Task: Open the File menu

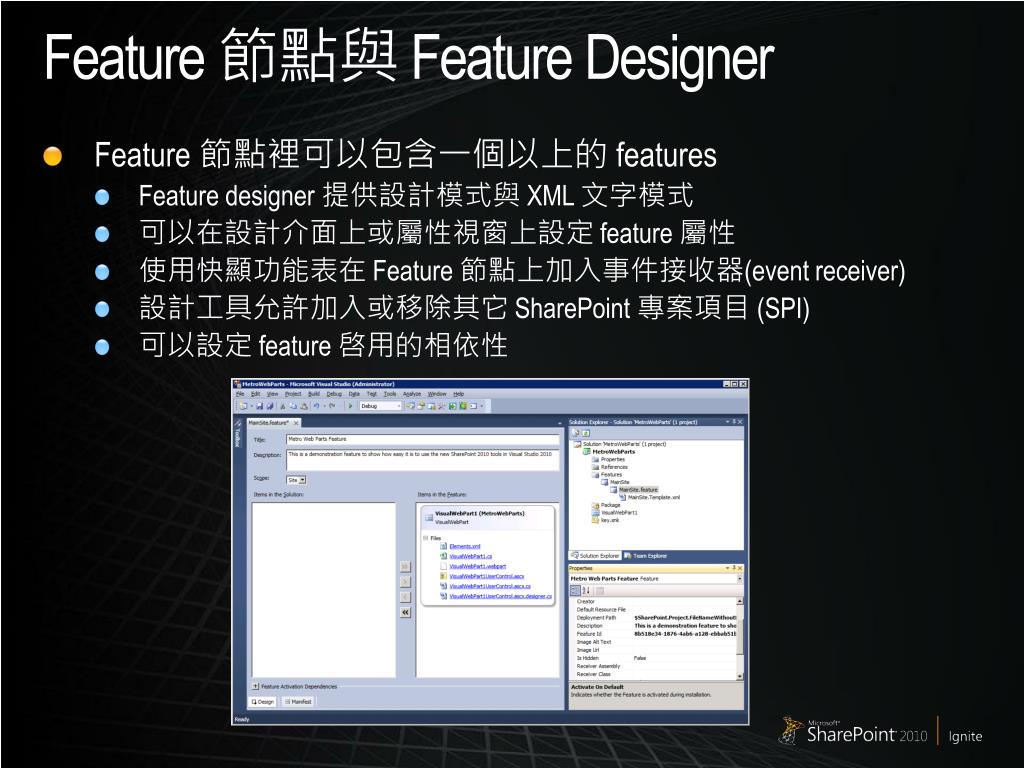Action: tap(240, 394)
